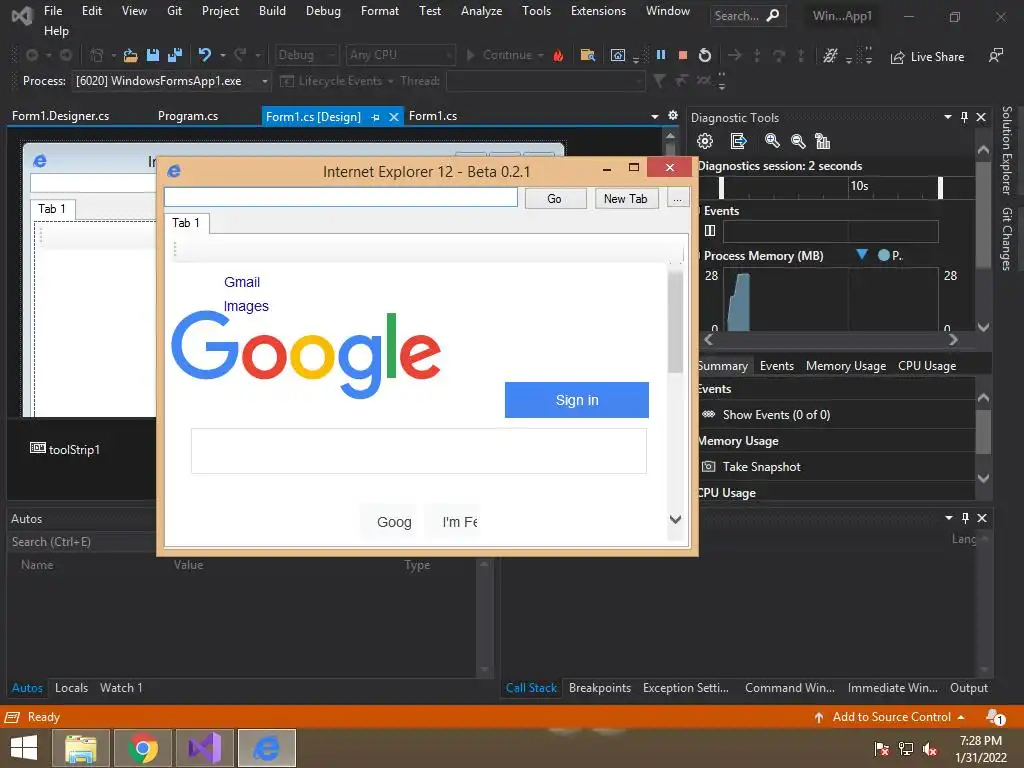Close the Form1.cs [Design] tab
This screenshot has height=768, width=1024.
394,117
